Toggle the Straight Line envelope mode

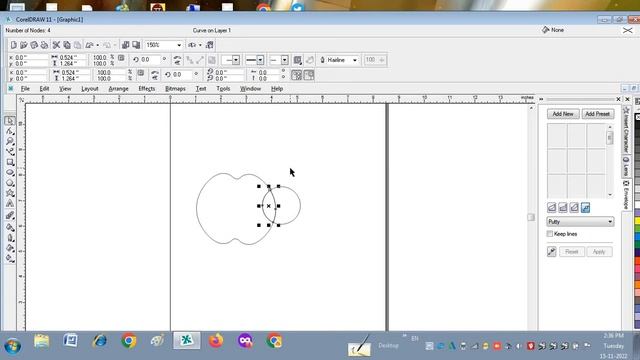tap(551, 208)
